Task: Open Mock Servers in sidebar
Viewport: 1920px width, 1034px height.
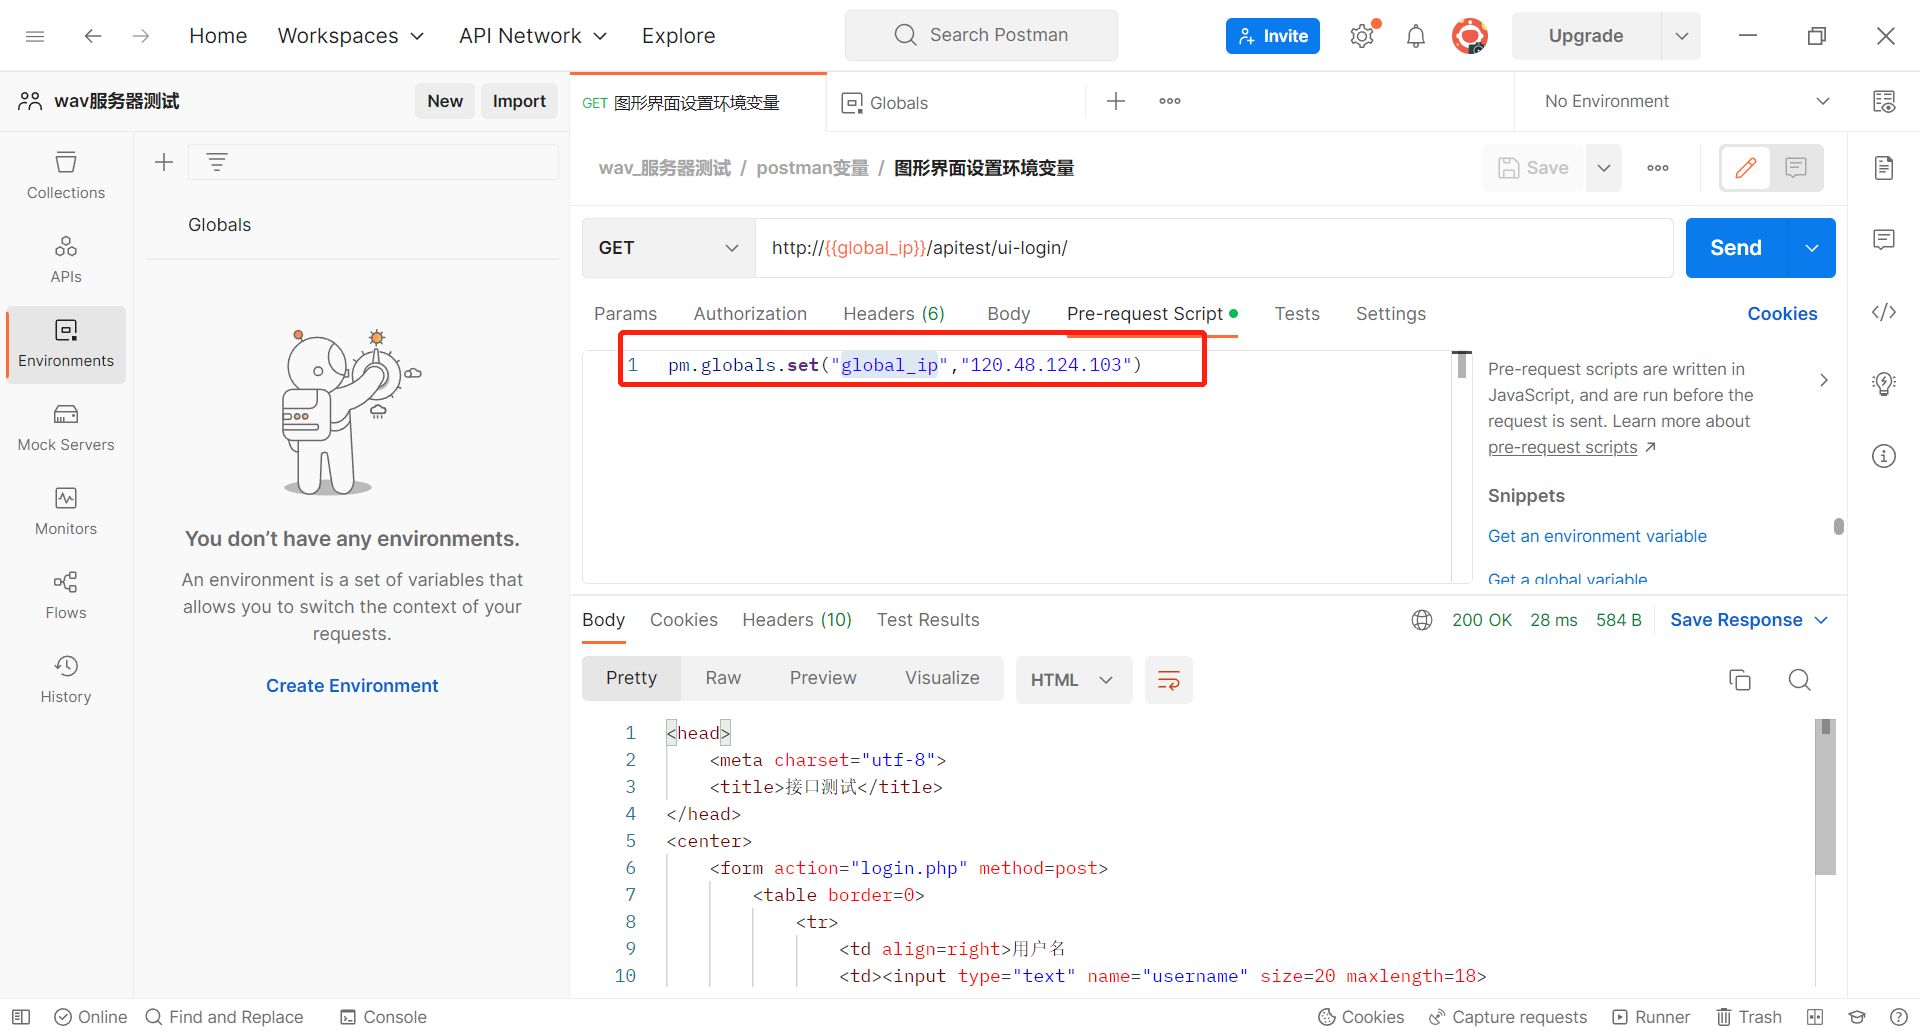Action: pyautogui.click(x=66, y=428)
